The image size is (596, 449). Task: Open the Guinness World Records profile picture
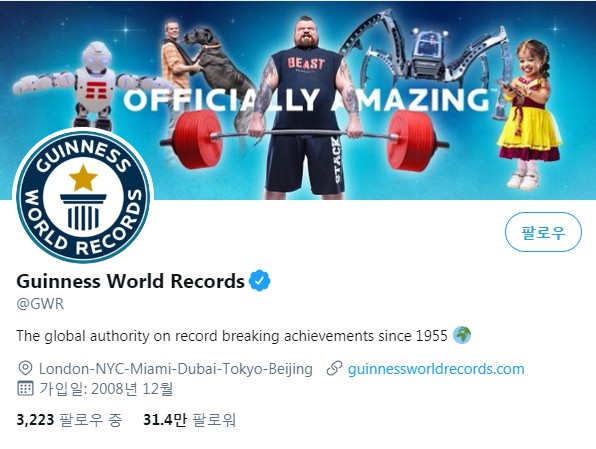point(83,196)
